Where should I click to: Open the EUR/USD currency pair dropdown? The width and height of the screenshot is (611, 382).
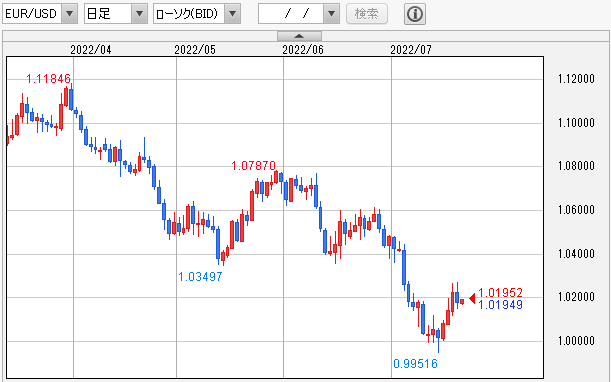click(40, 14)
